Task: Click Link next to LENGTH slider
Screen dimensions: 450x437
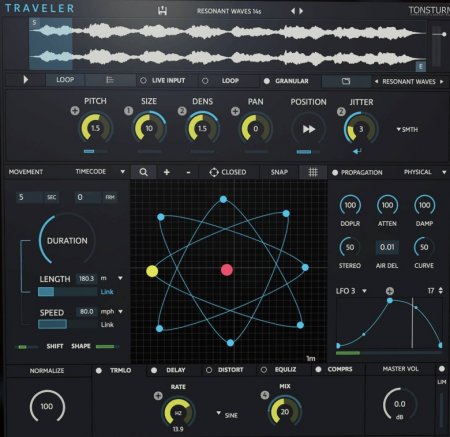Action: tap(107, 292)
